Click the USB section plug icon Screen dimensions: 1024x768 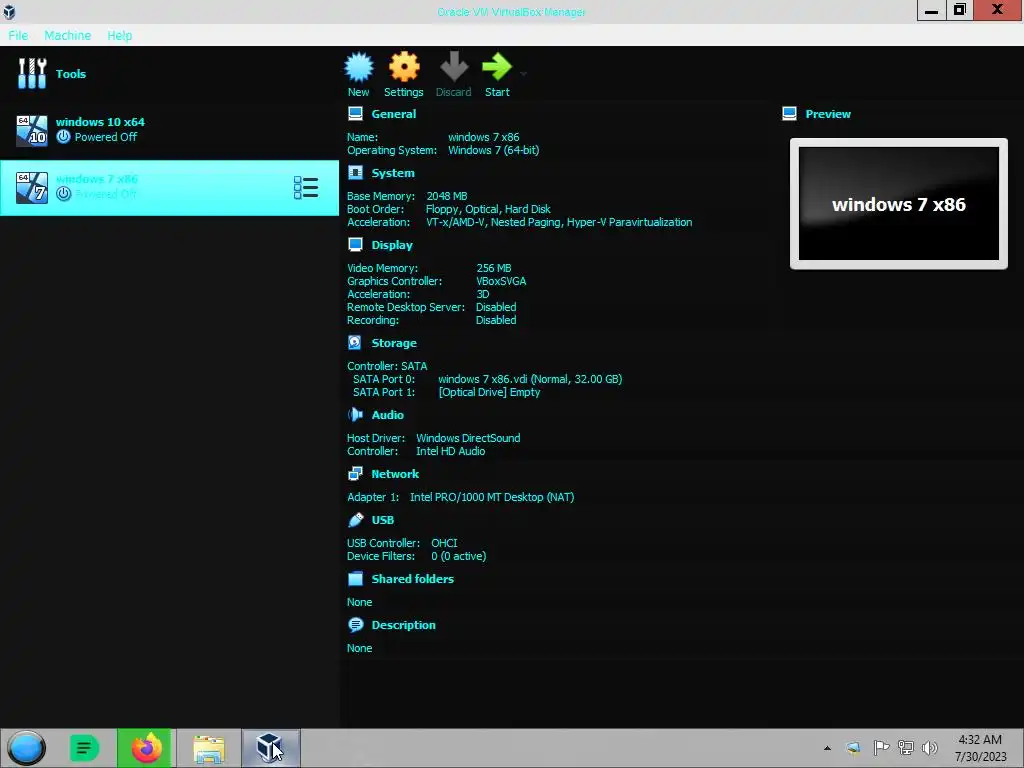click(355, 520)
